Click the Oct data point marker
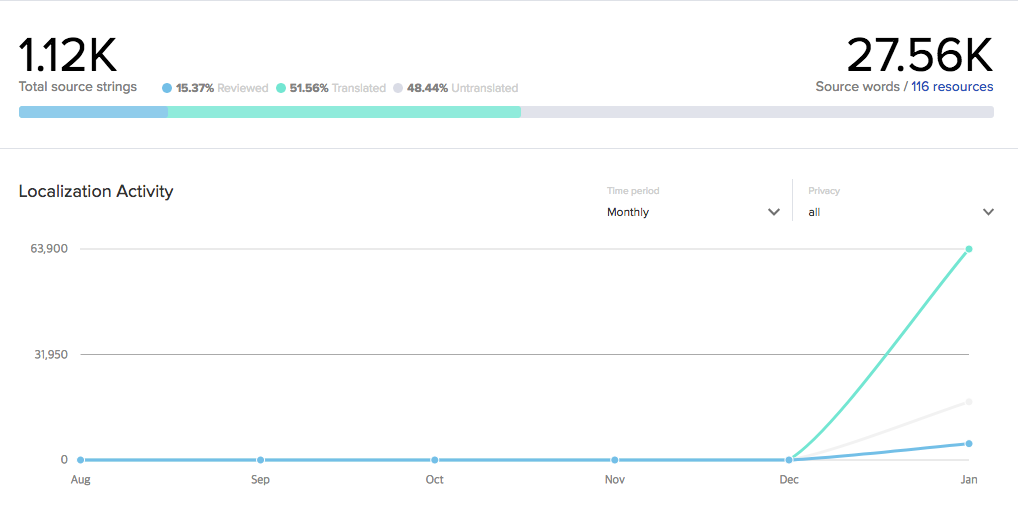The image size is (1018, 521). pyautogui.click(x=434, y=460)
